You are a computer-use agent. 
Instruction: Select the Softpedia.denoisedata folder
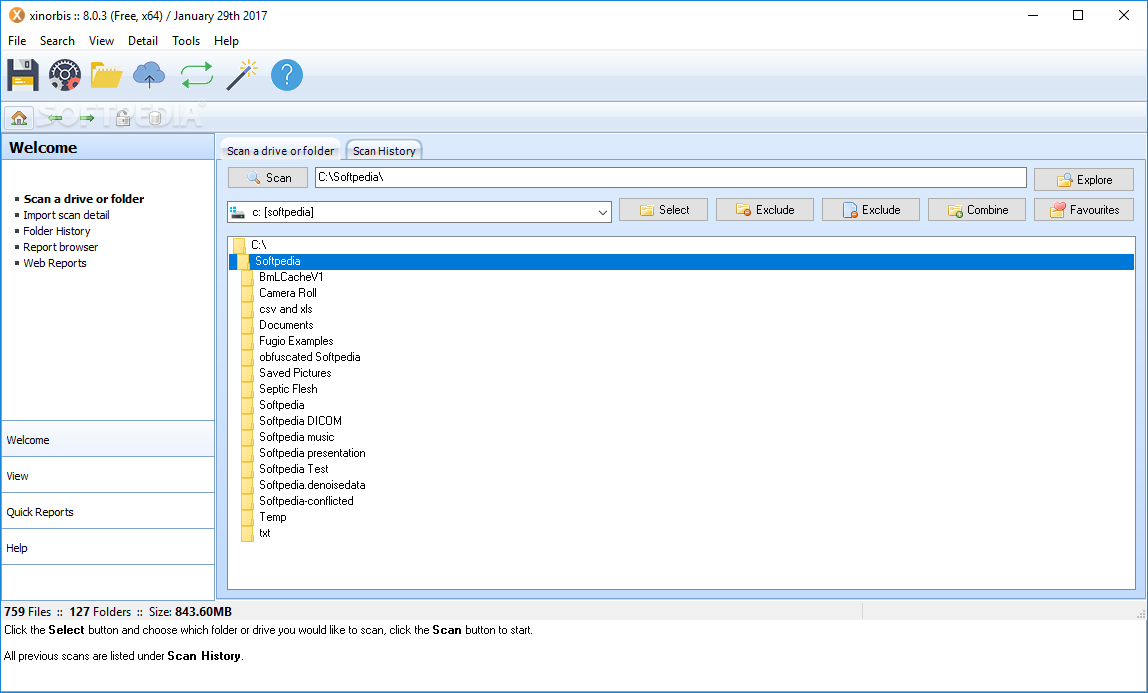312,485
